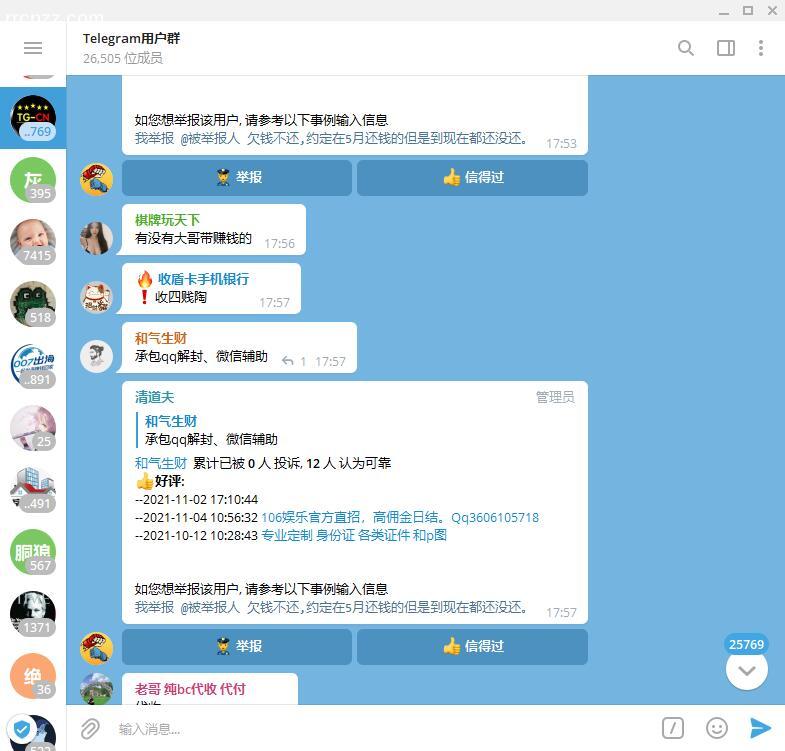Click sender name 老哥 纯bc代收 代付
The width and height of the screenshot is (785, 751).
pyautogui.click(x=190, y=689)
